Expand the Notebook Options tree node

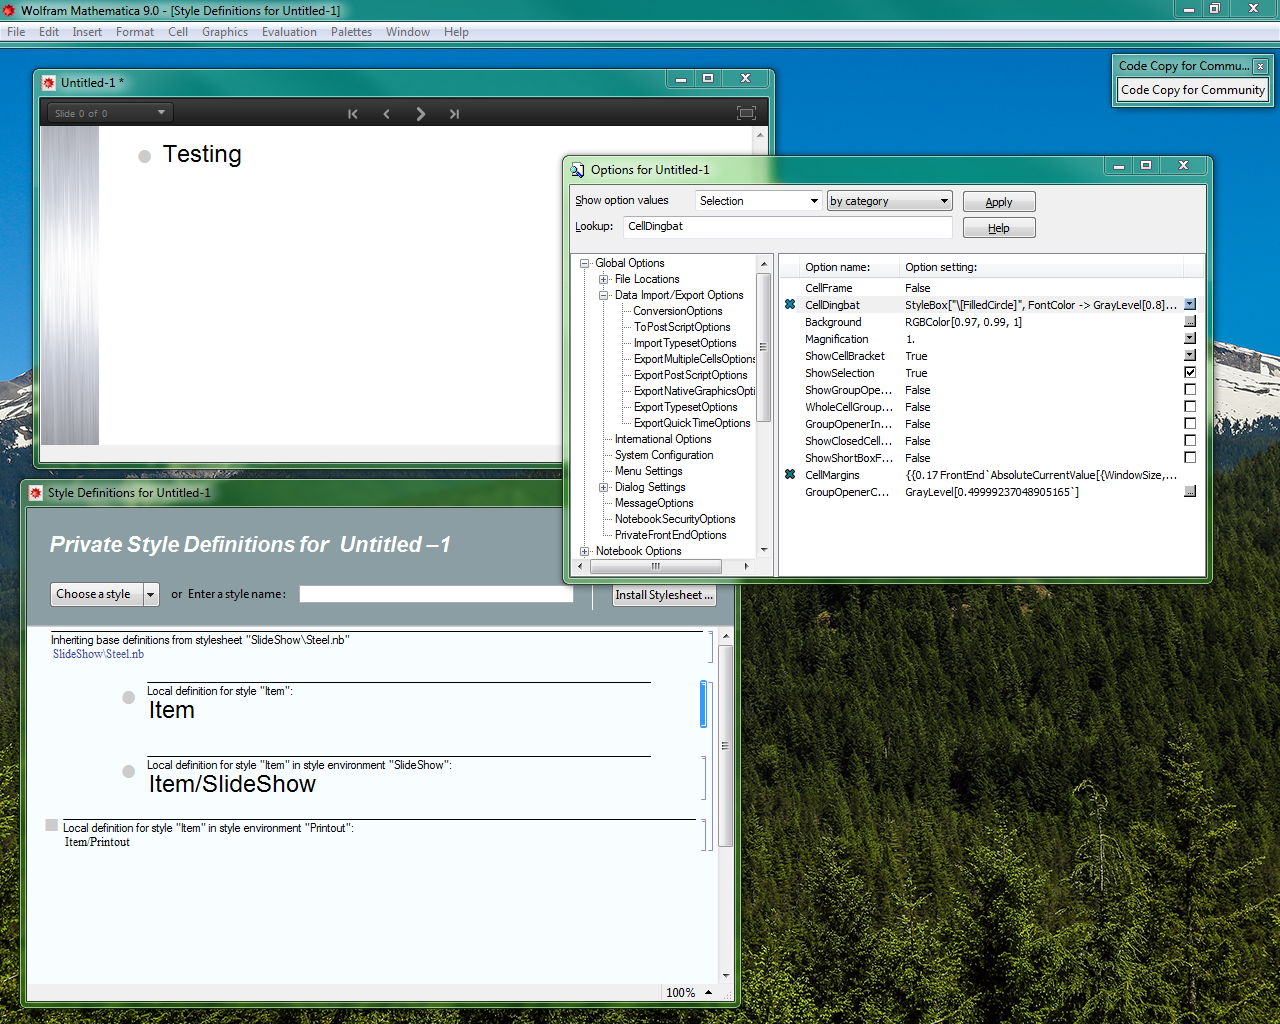click(x=585, y=552)
